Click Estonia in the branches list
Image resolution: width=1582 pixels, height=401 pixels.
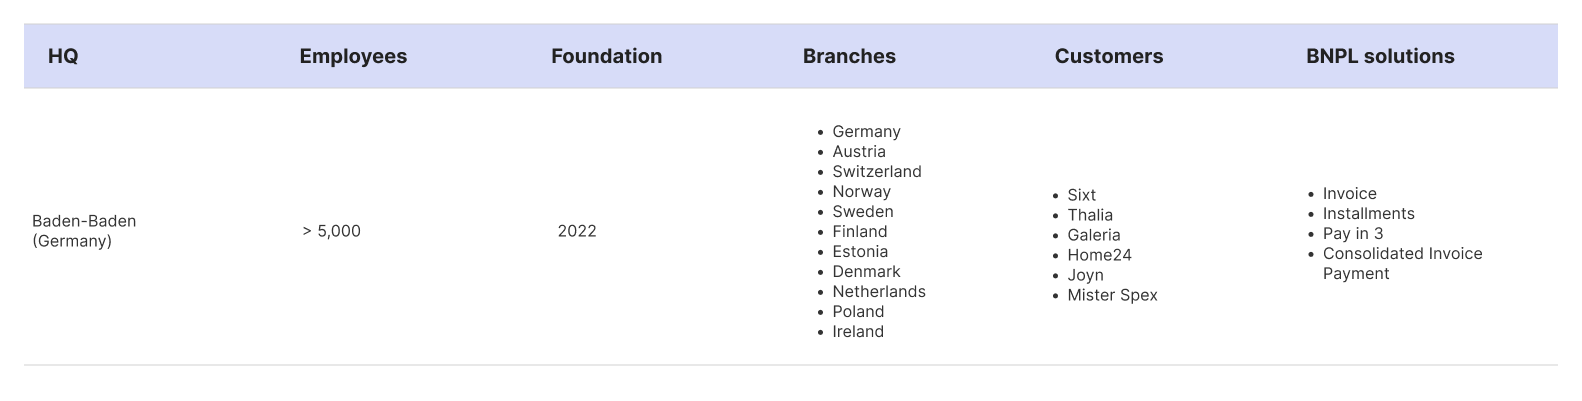[x=860, y=252]
